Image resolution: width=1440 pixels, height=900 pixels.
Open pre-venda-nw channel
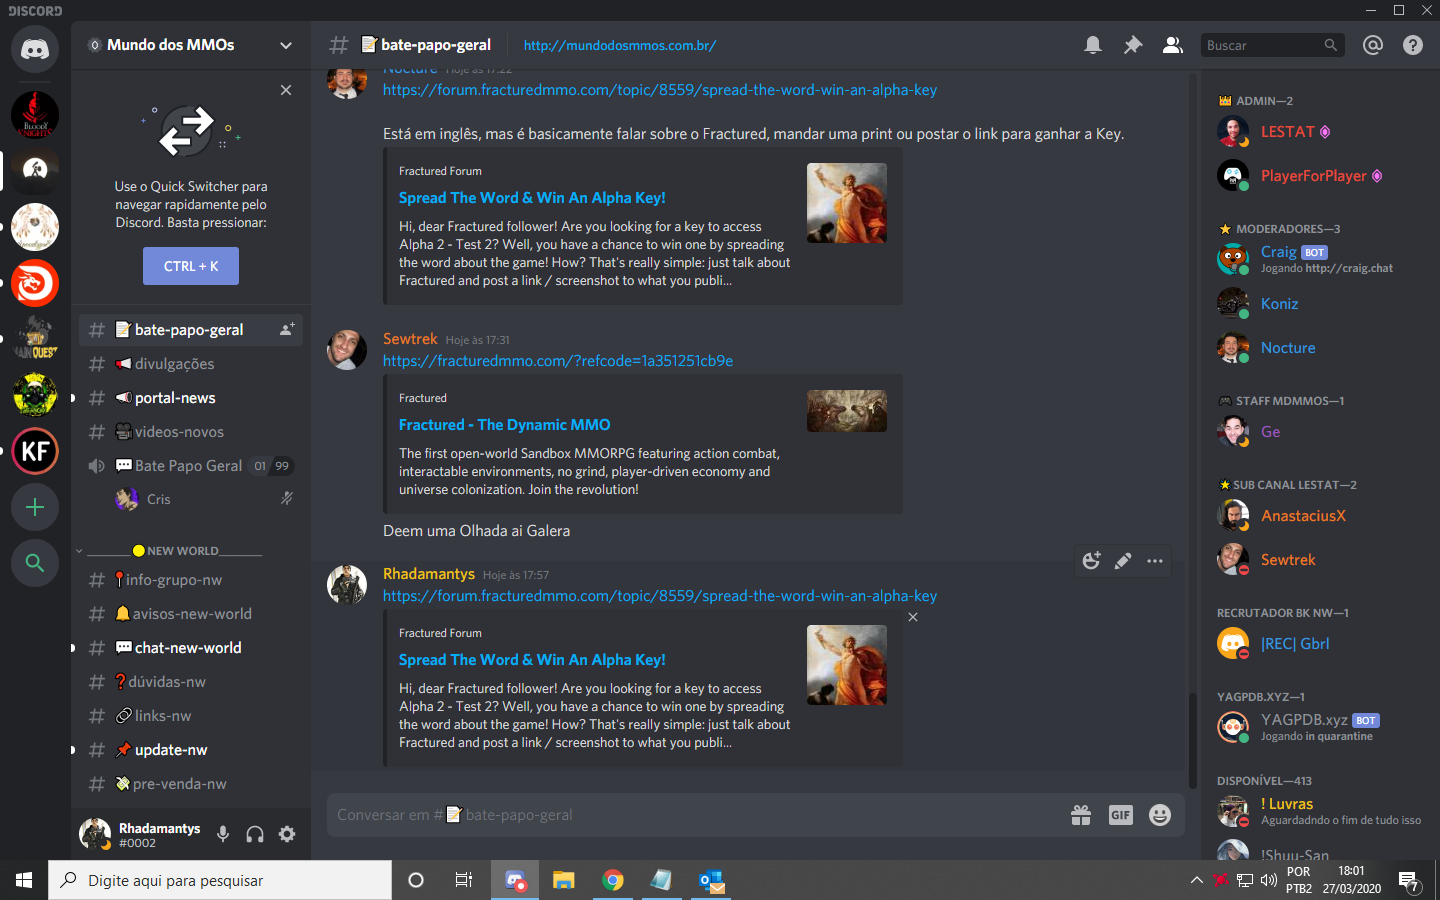point(191,784)
